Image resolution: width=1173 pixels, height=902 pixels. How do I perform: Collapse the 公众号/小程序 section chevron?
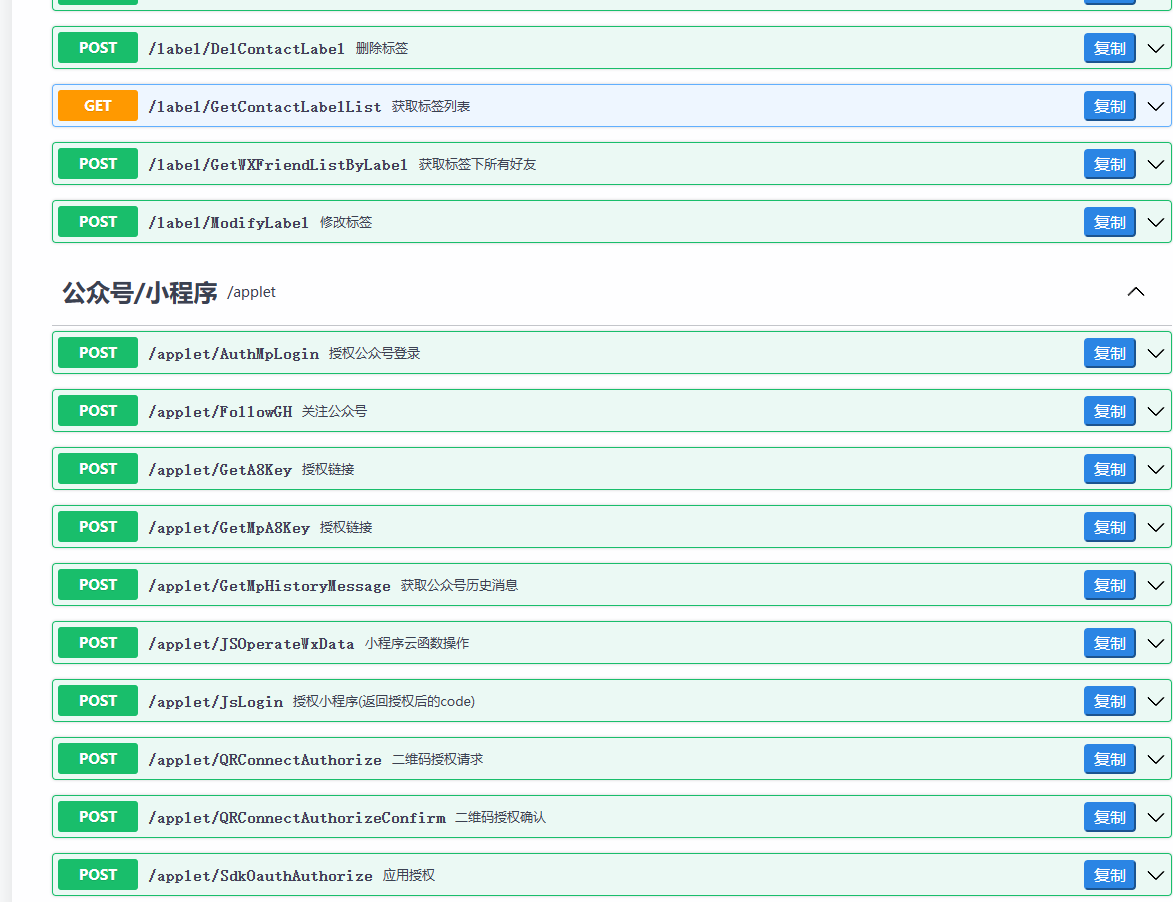[1135, 292]
